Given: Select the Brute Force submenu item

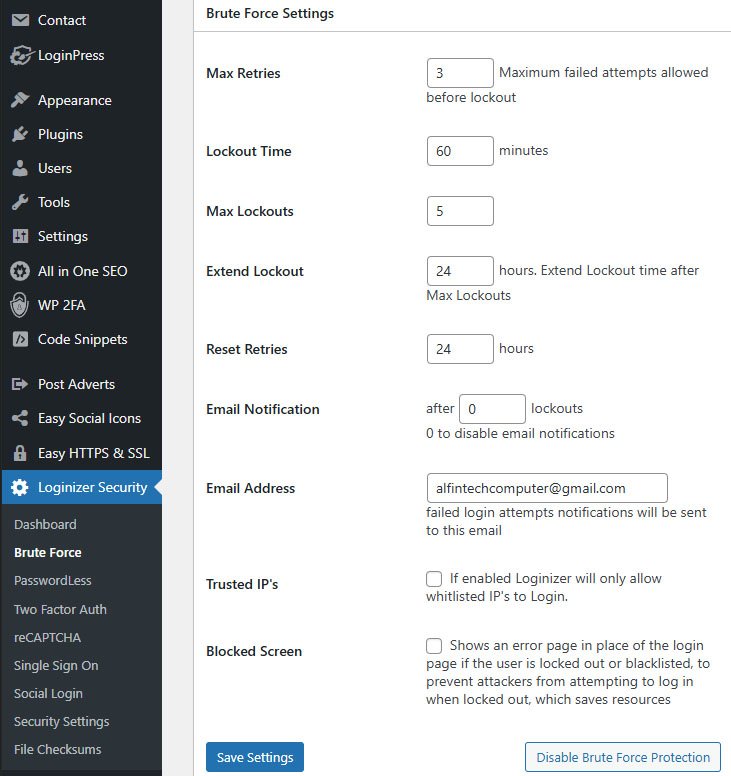Looking at the screenshot, I should click(x=48, y=552).
